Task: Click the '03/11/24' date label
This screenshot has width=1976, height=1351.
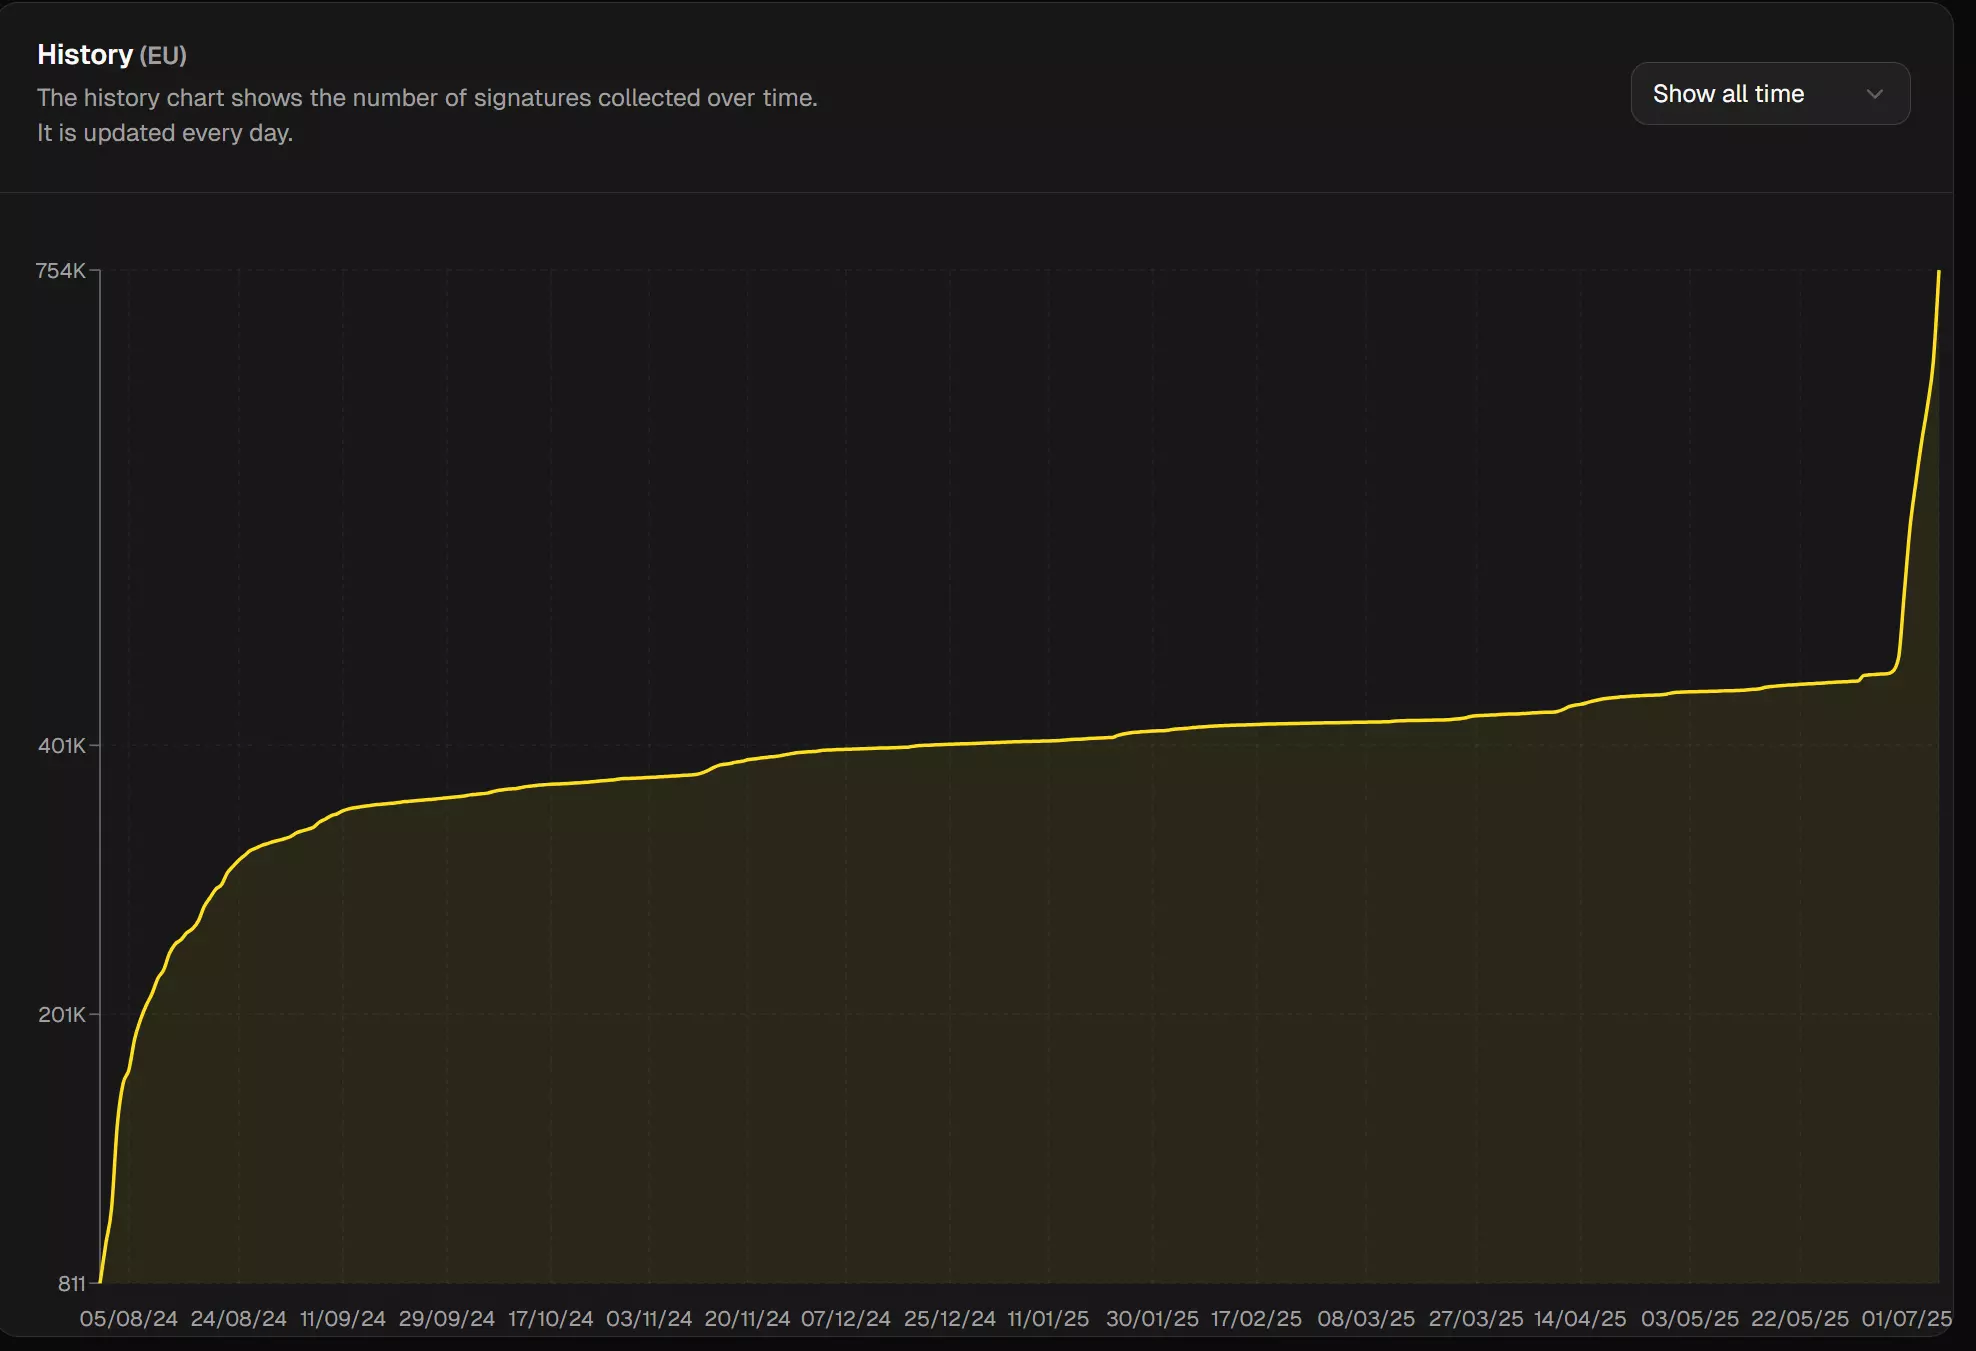Action: click(649, 1318)
